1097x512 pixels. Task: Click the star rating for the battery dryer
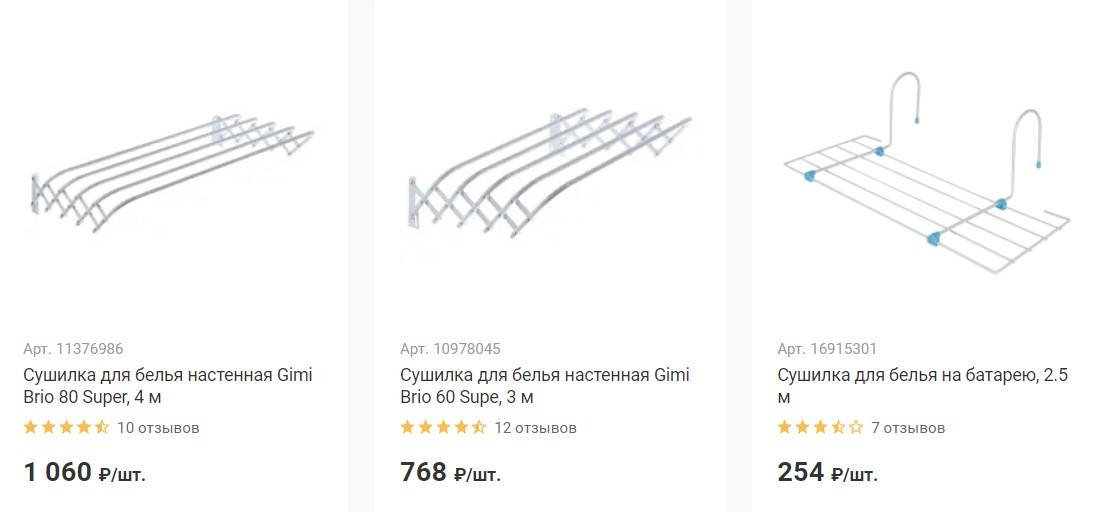pos(820,428)
